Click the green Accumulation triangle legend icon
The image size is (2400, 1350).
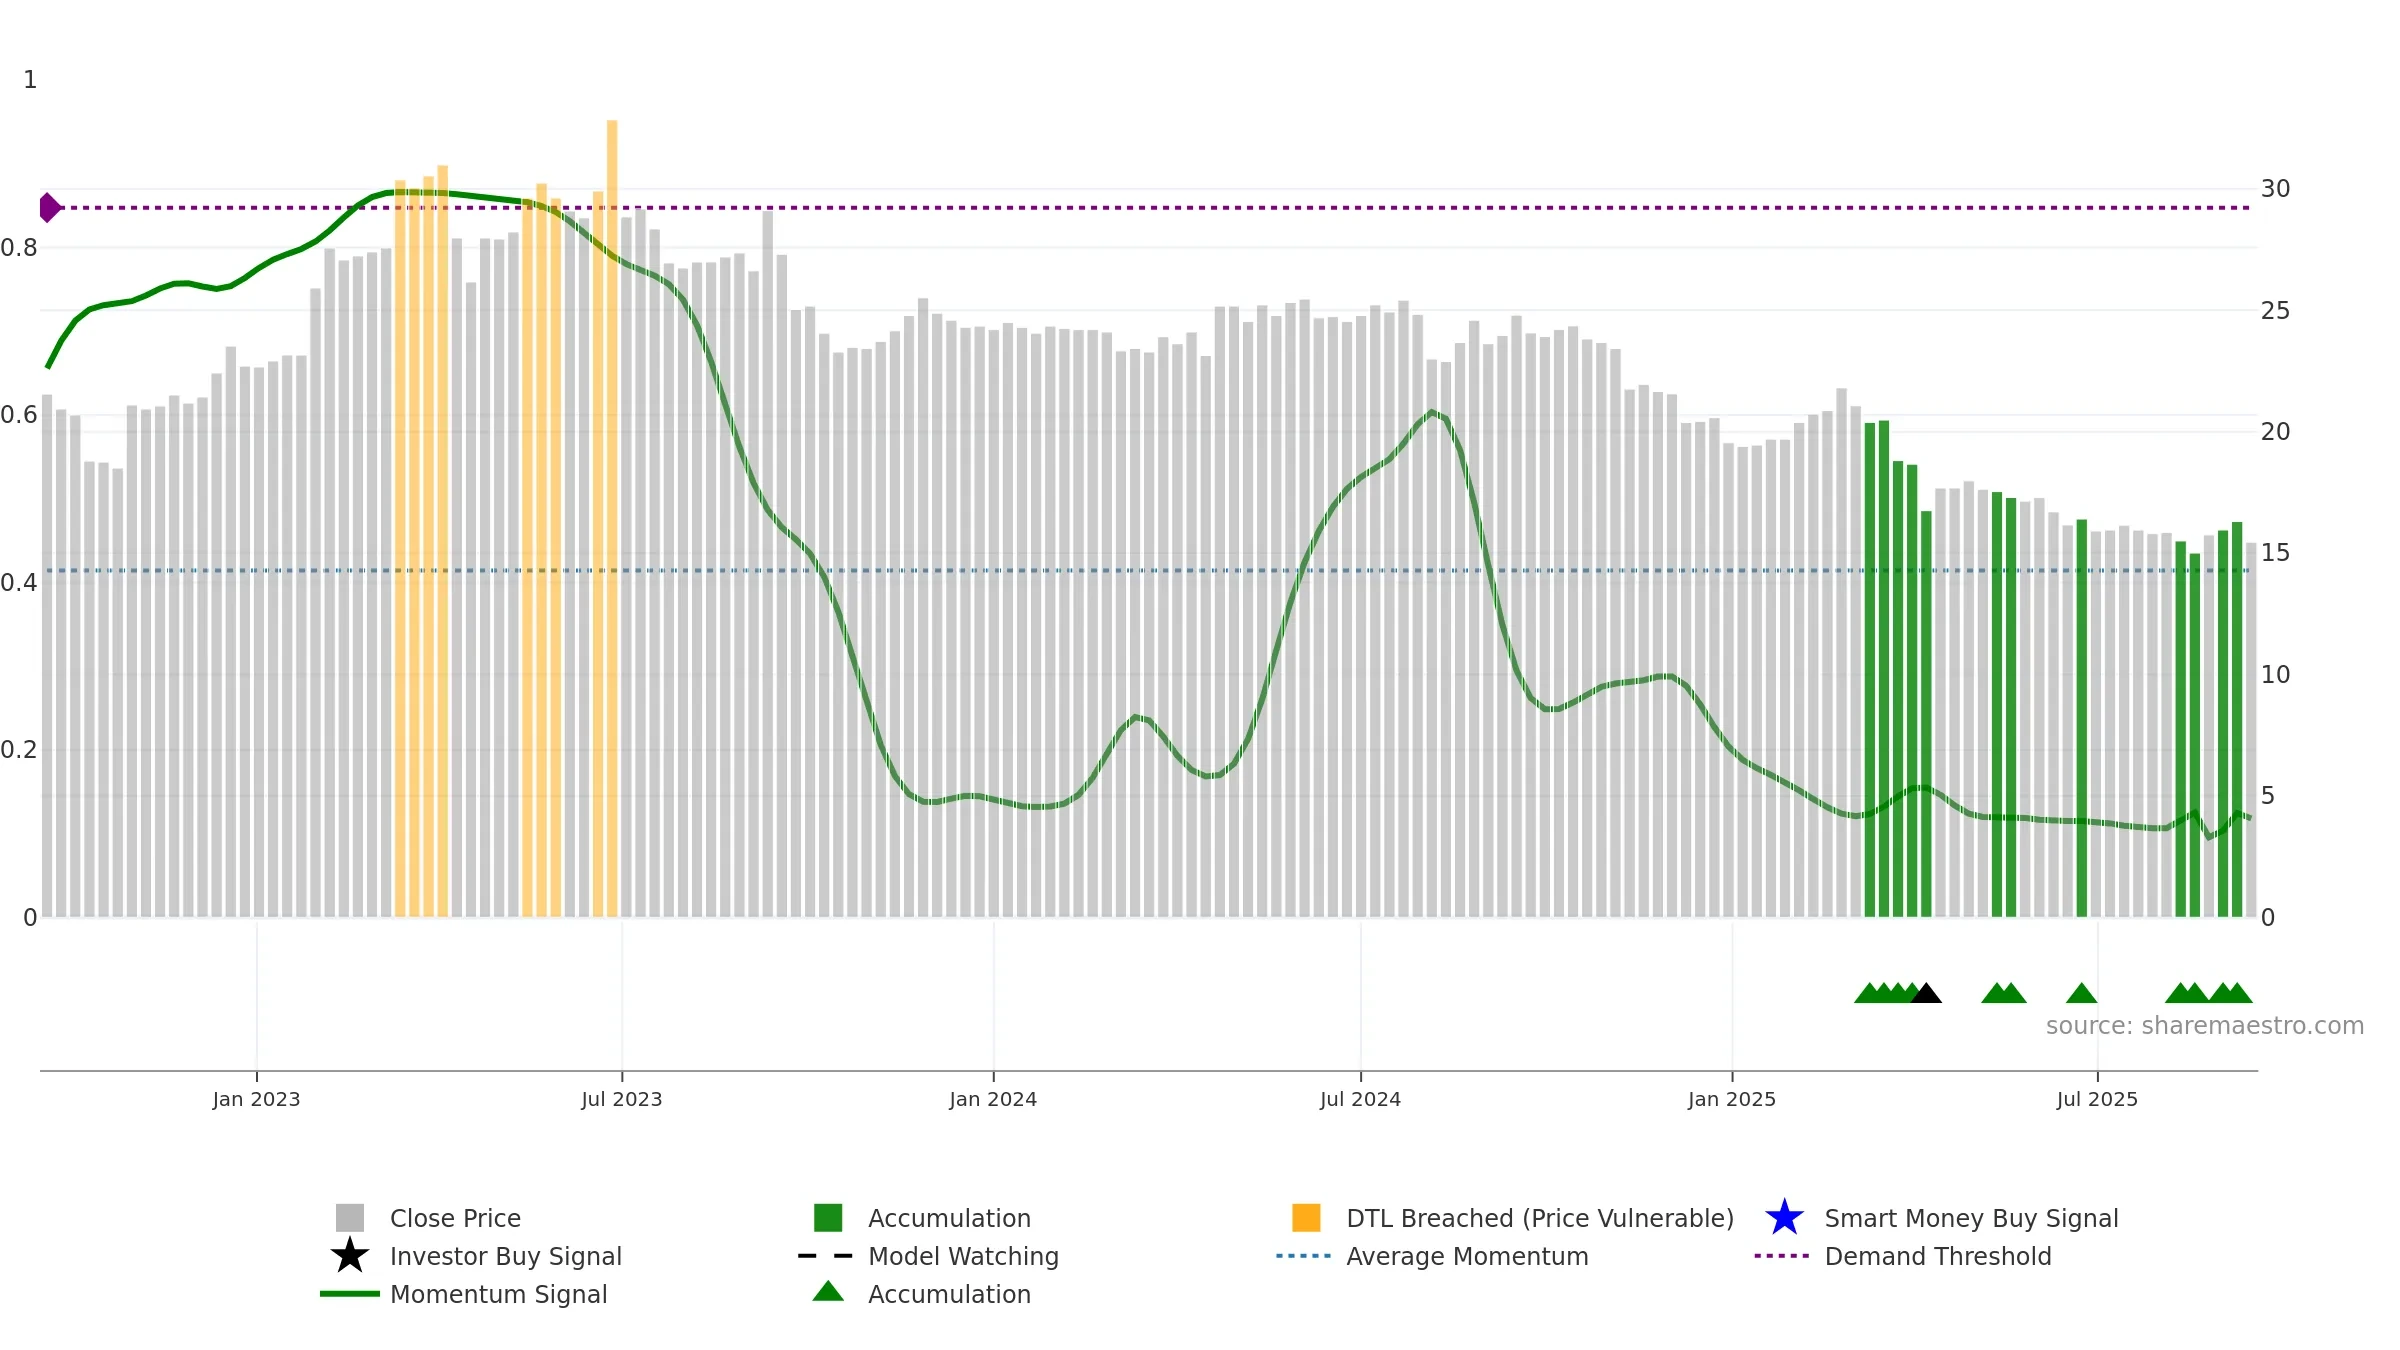tap(828, 1292)
